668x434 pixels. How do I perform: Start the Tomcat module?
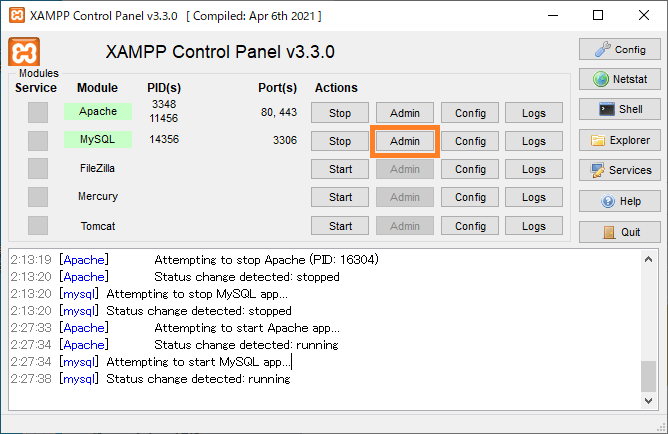tap(340, 226)
